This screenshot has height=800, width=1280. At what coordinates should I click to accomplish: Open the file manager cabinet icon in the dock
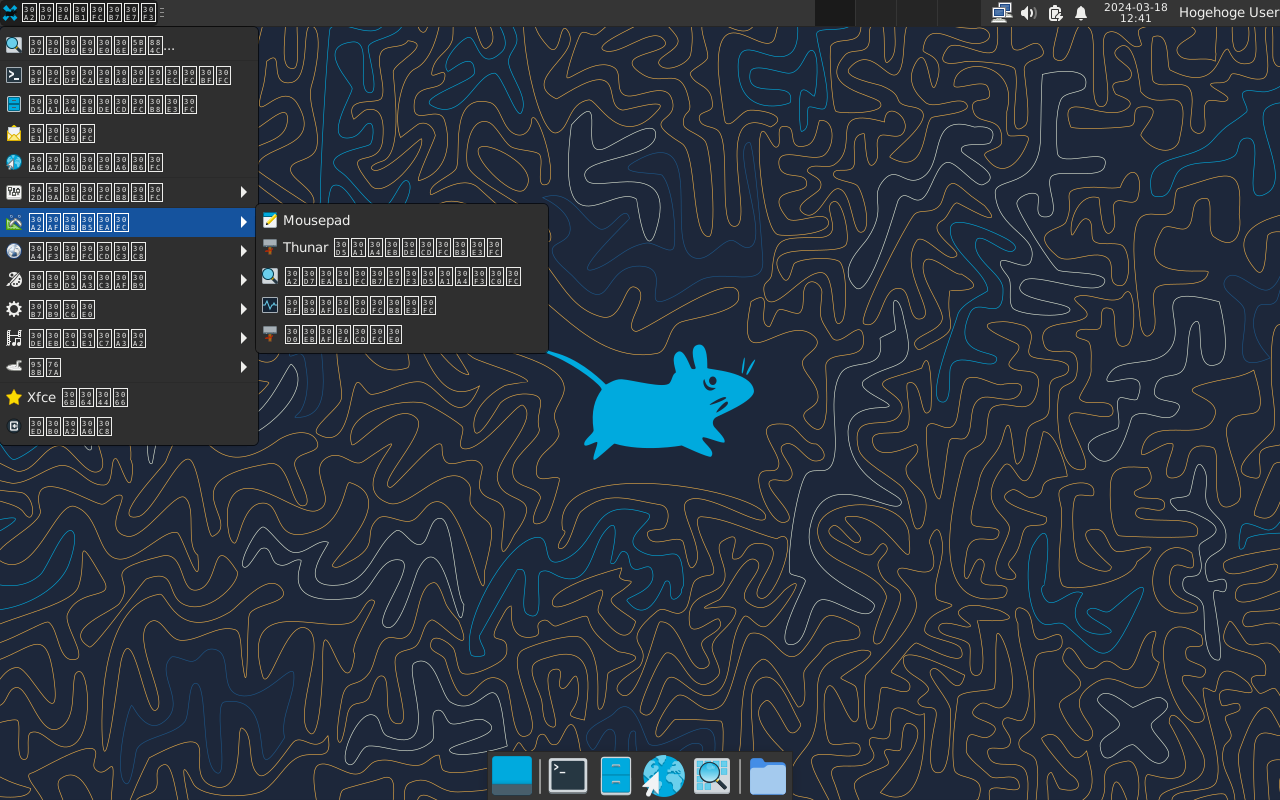point(616,776)
